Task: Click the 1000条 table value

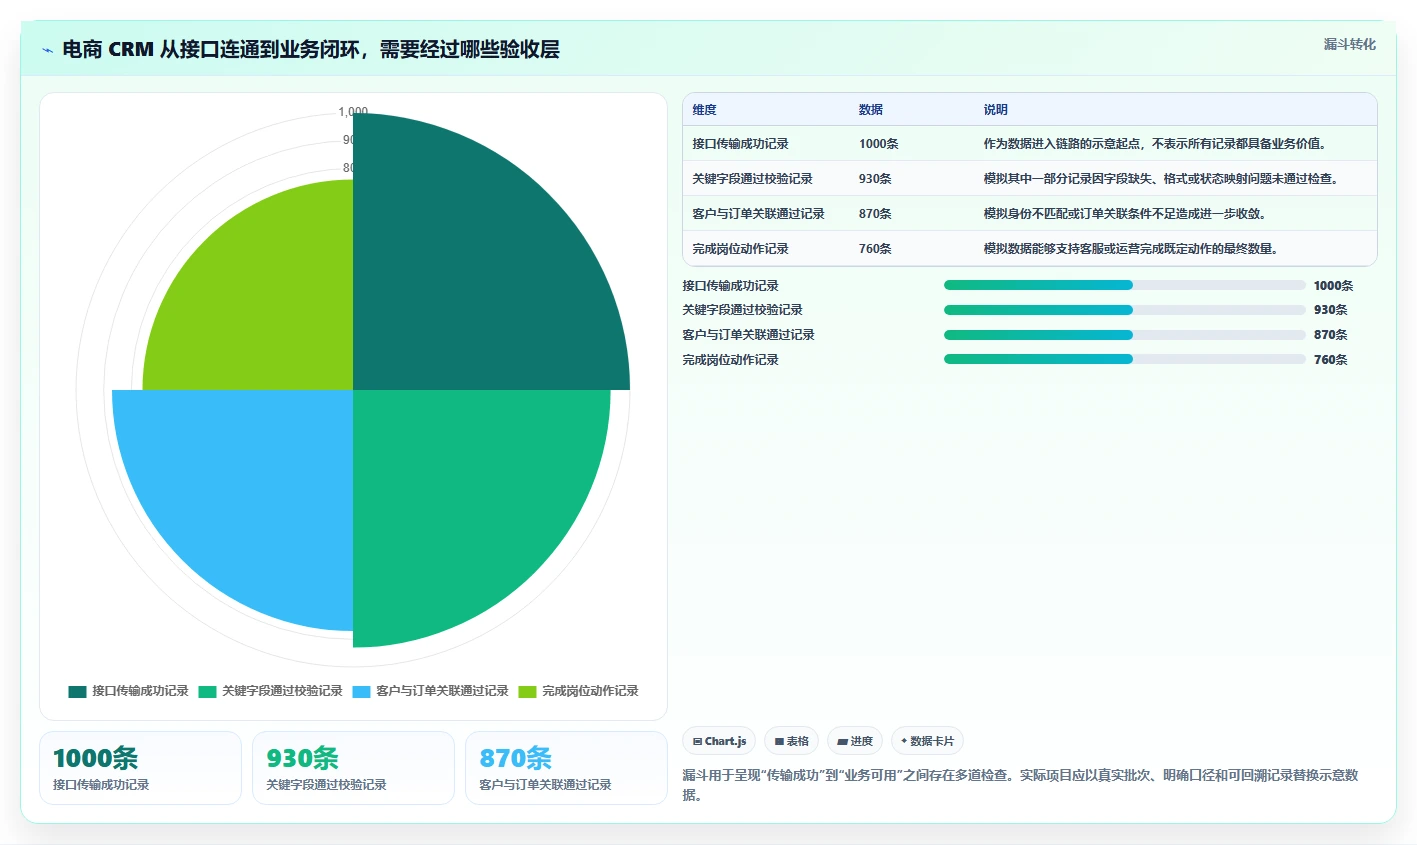Action: 878,144
